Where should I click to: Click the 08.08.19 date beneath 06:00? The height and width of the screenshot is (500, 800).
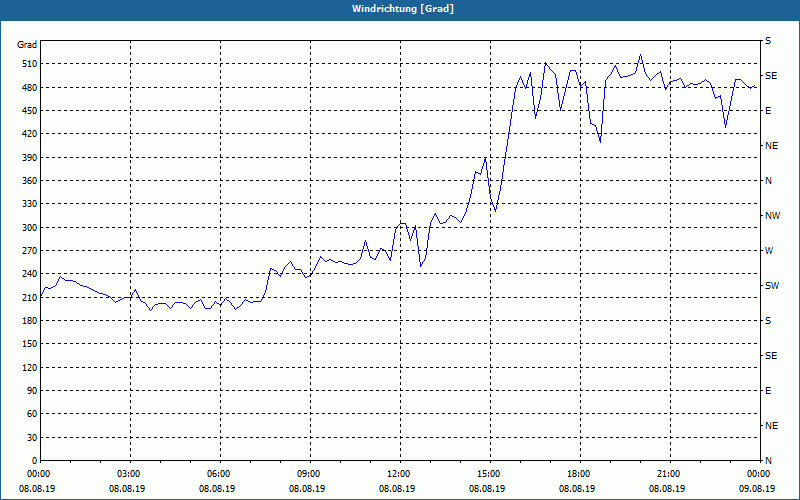pyautogui.click(x=217, y=489)
